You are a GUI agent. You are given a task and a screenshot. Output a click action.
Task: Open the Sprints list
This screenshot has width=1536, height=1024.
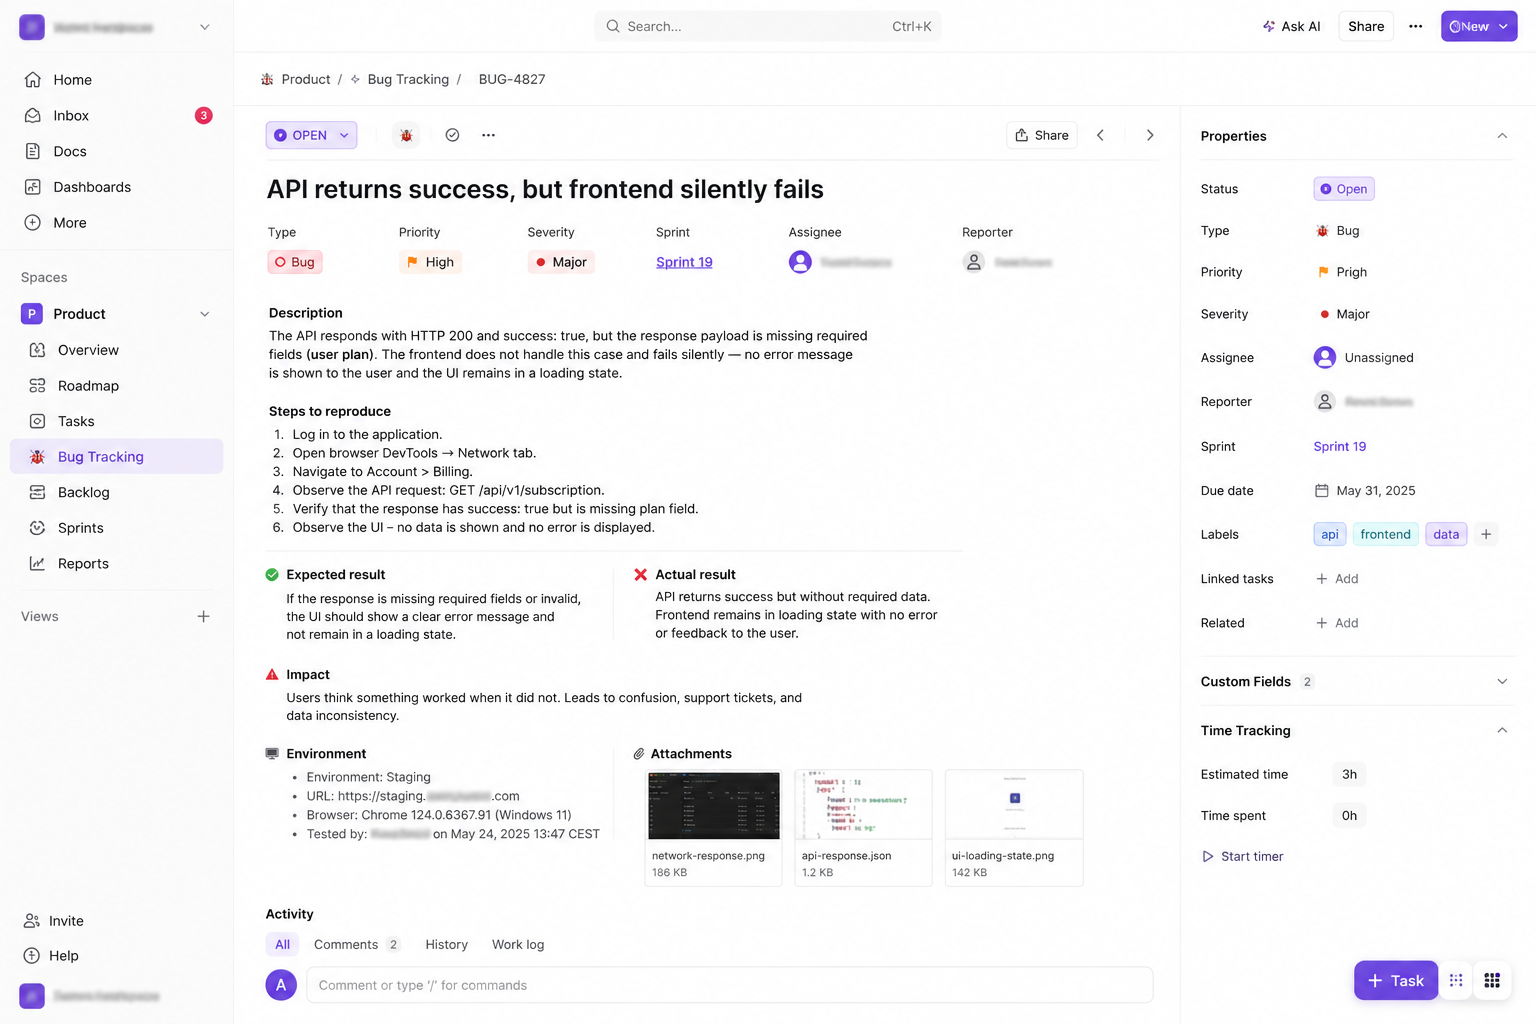tap(116, 528)
